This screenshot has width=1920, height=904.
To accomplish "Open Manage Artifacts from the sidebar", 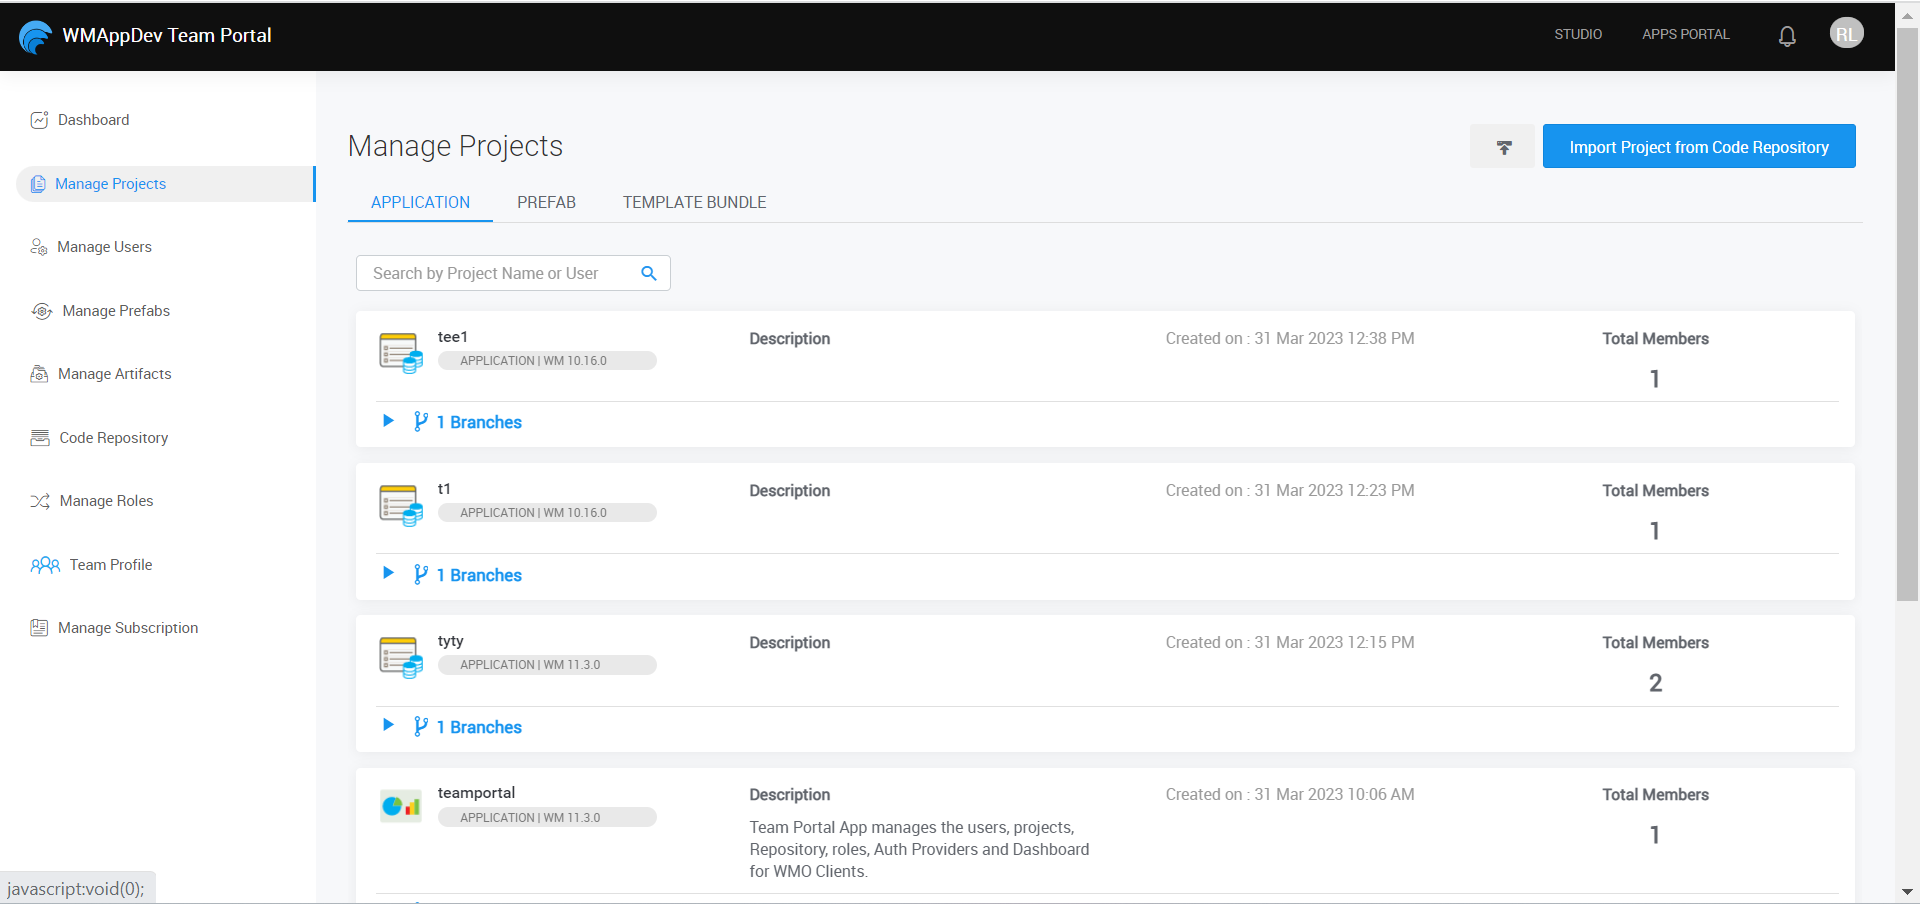I will [39, 374].
